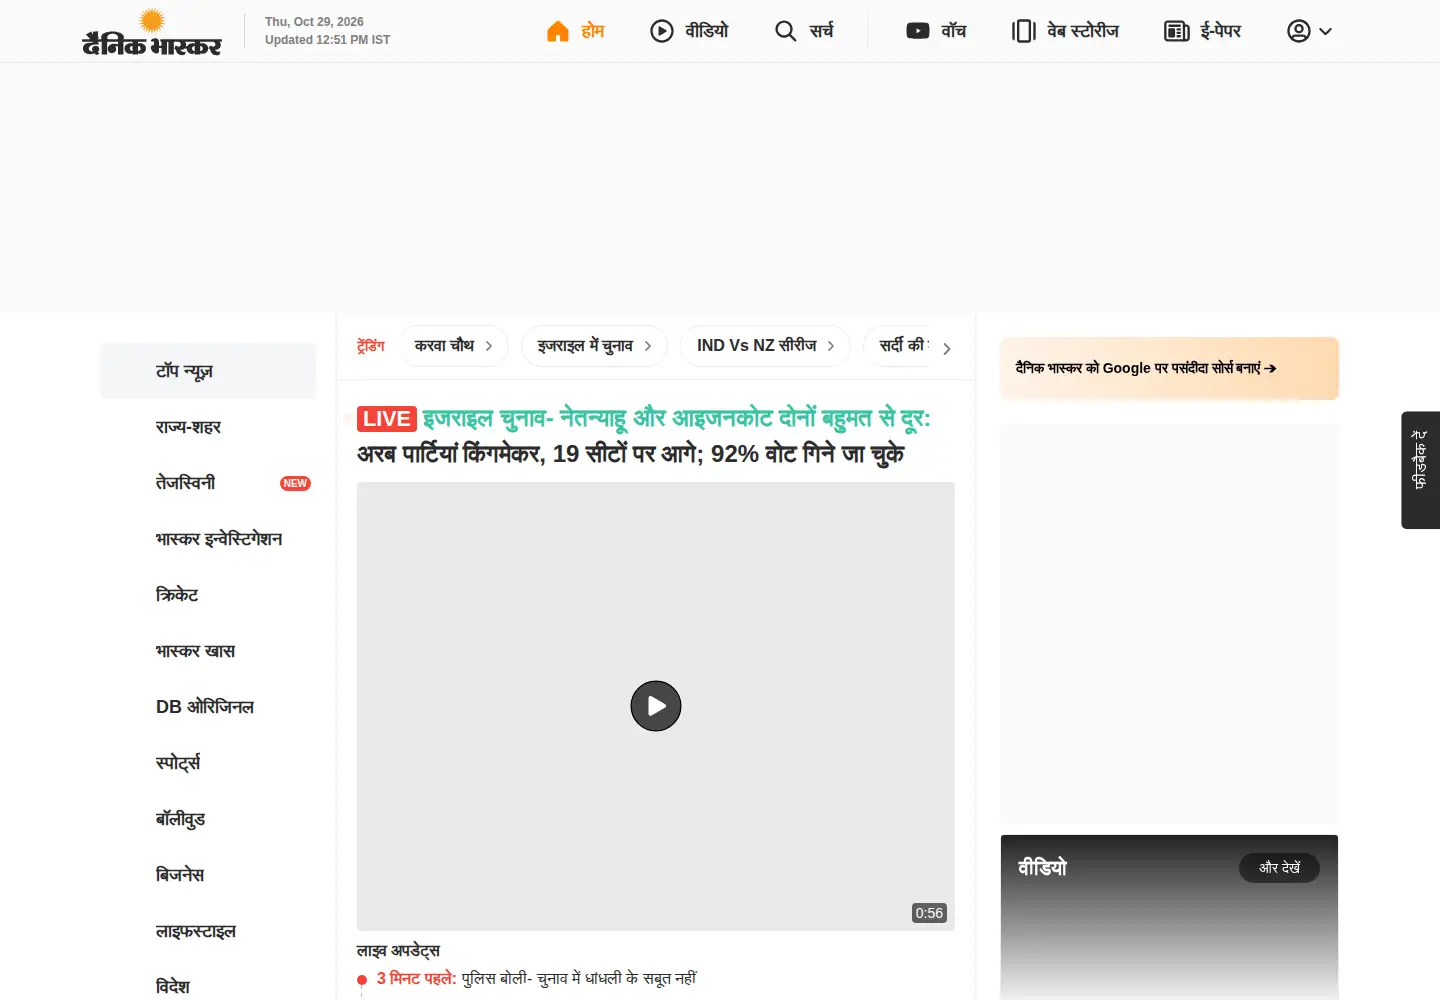Image resolution: width=1440 pixels, height=1000 pixels.
Task: Open लाइफस्टाइल sidebar section
Action: click(x=208, y=931)
